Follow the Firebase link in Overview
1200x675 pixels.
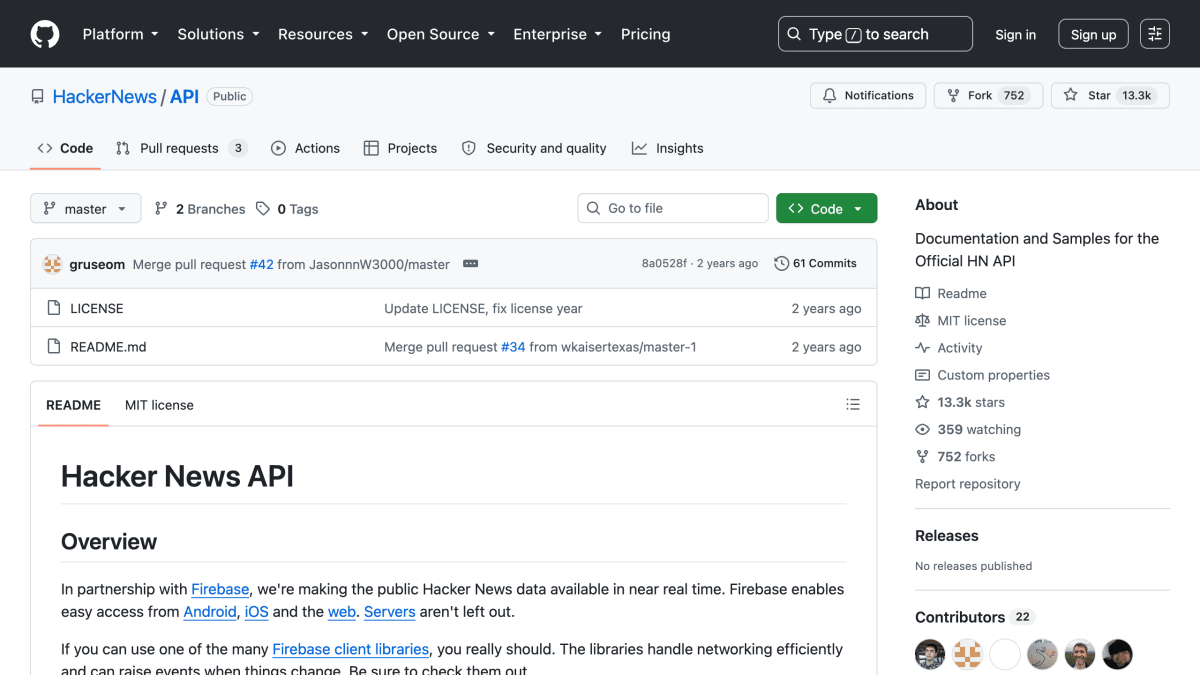click(x=220, y=589)
